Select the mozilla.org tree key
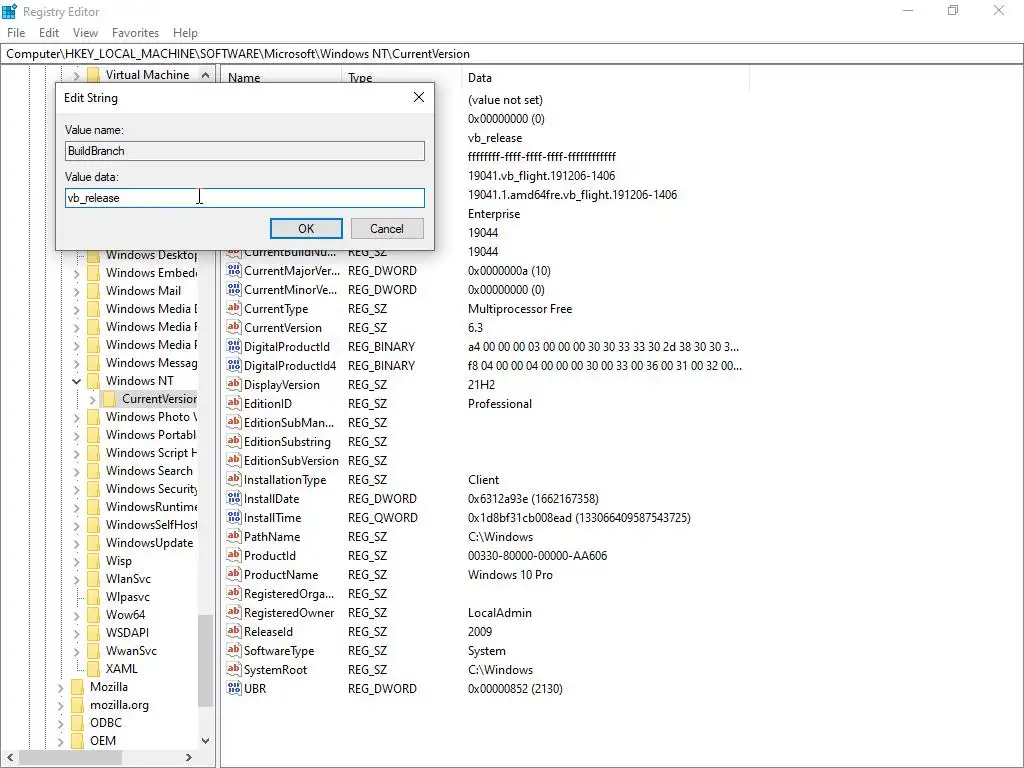This screenshot has height=768, width=1024. 120,705
